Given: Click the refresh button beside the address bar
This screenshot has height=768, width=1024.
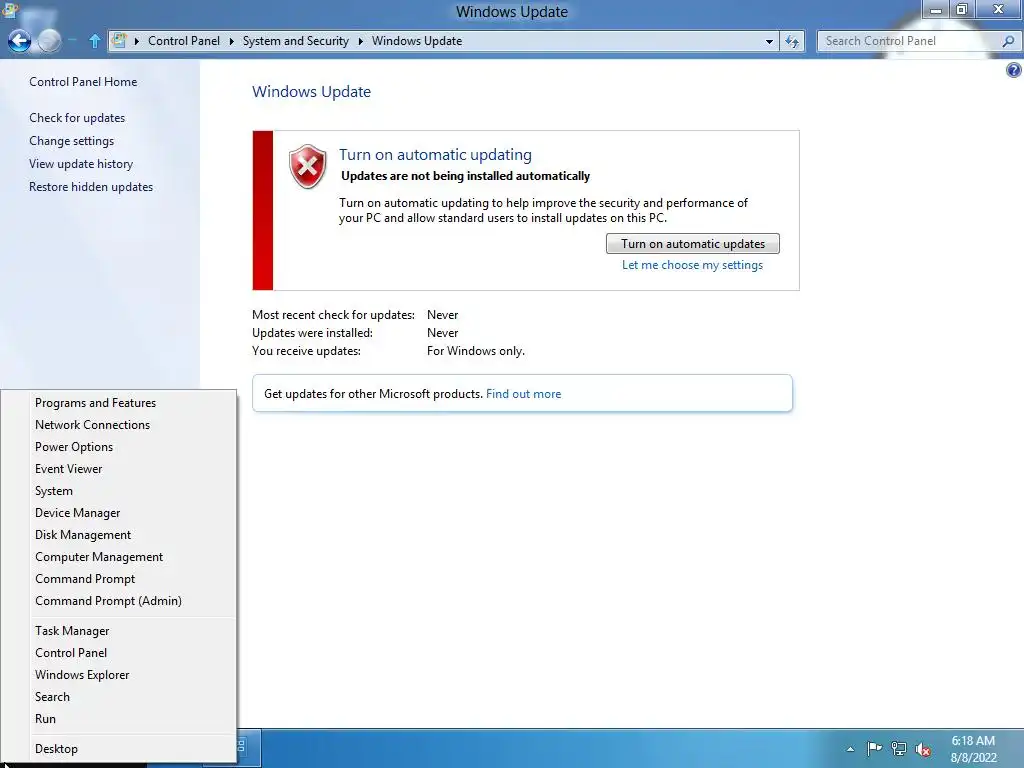Looking at the screenshot, I should [x=792, y=41].
